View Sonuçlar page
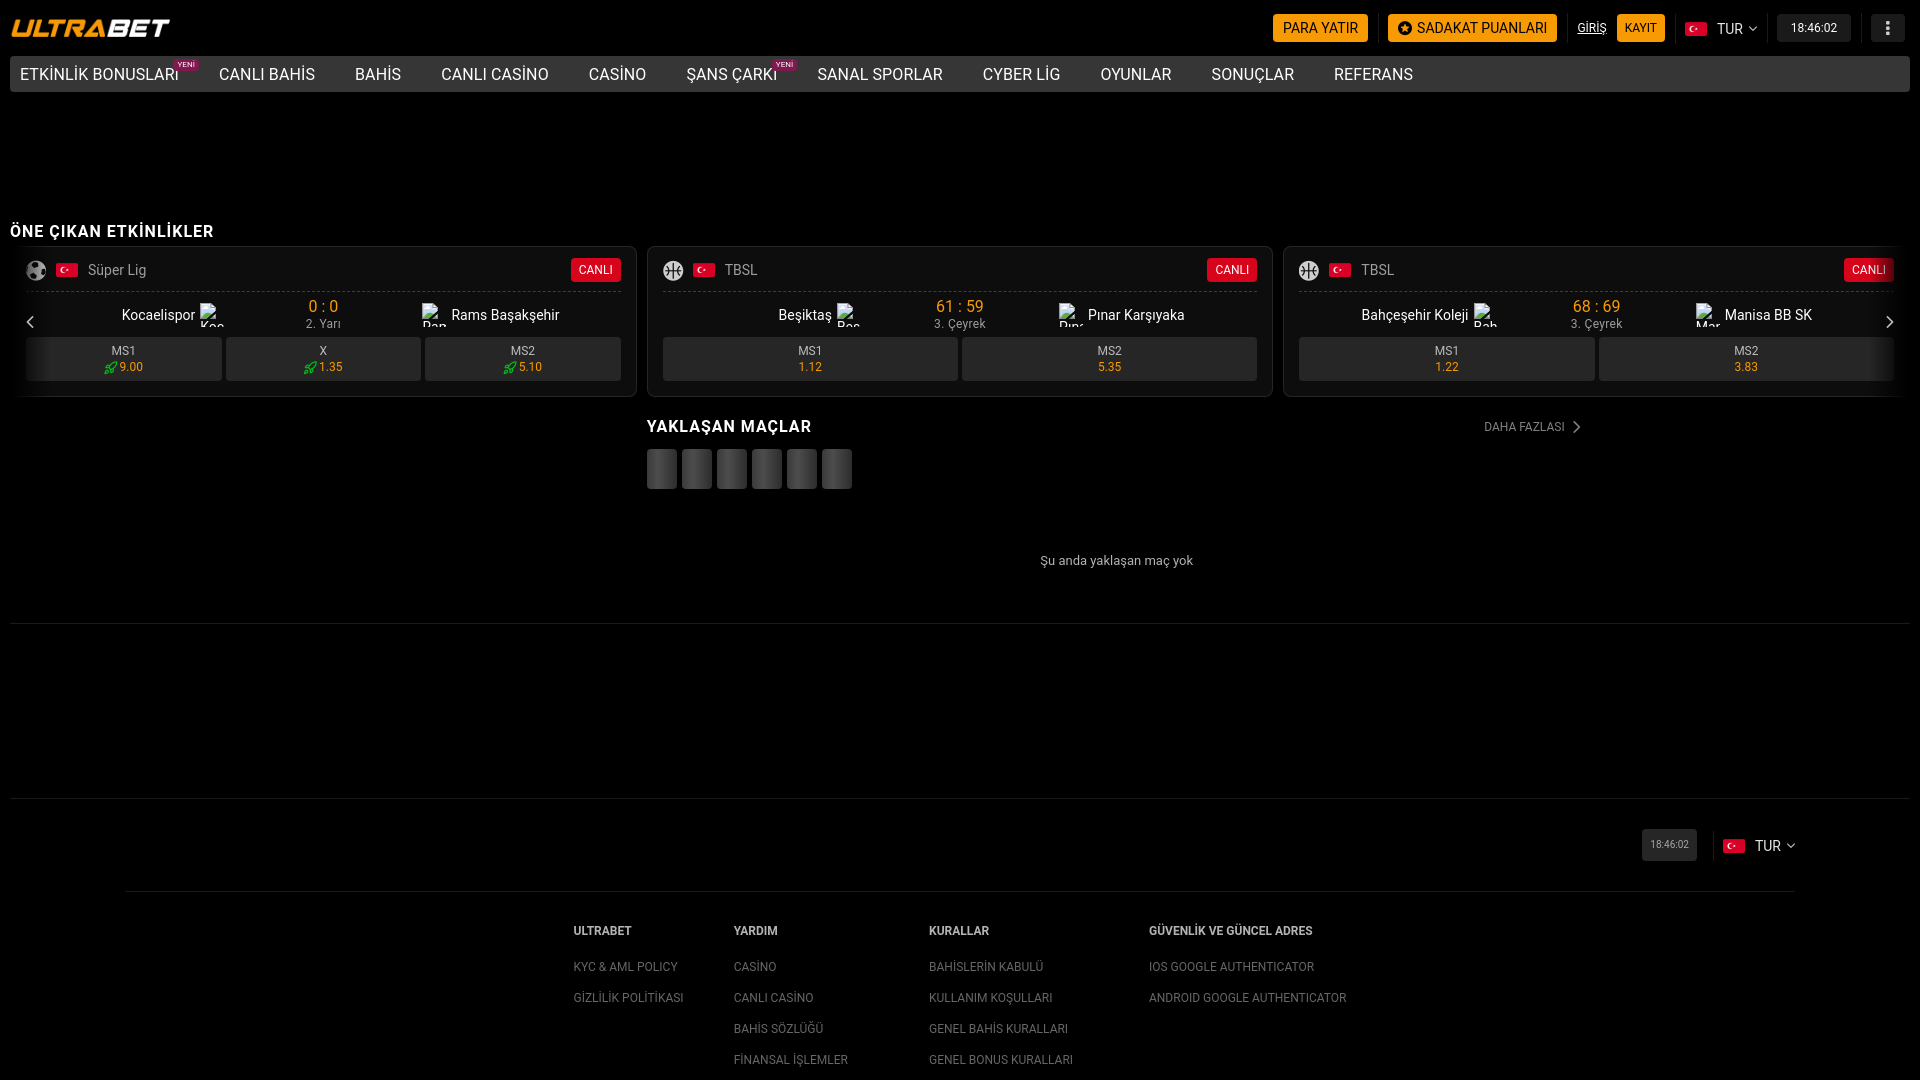The image size is (1920, 1080). (1252, 74)
